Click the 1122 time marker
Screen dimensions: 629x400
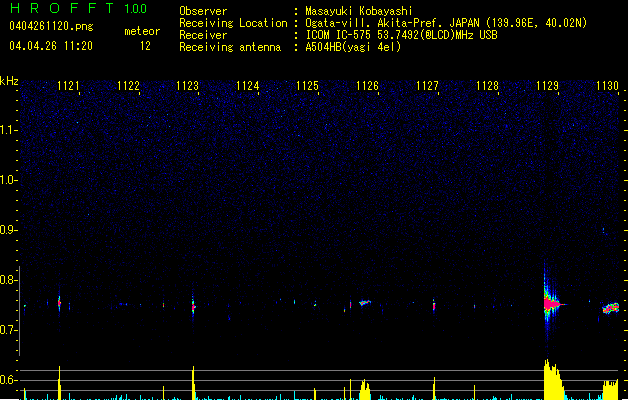[128, 86]
